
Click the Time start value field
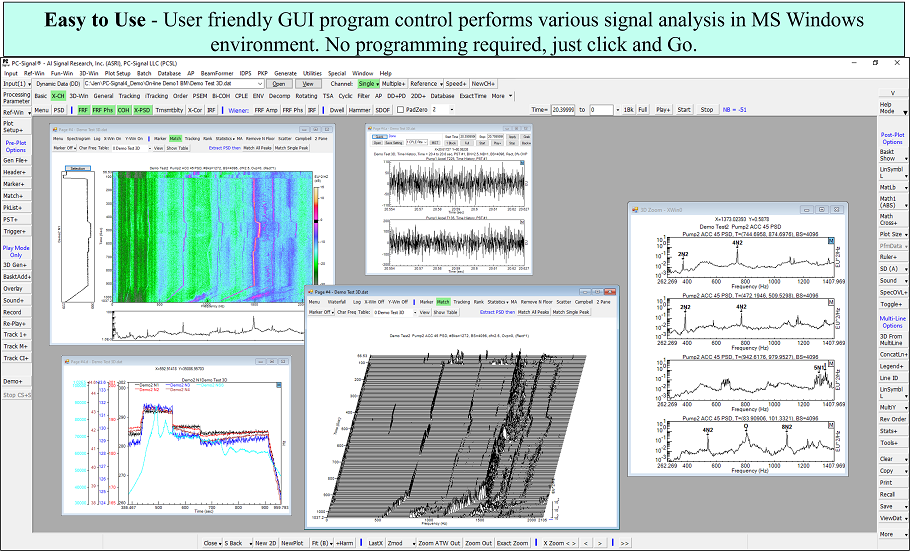pos(565,109)
